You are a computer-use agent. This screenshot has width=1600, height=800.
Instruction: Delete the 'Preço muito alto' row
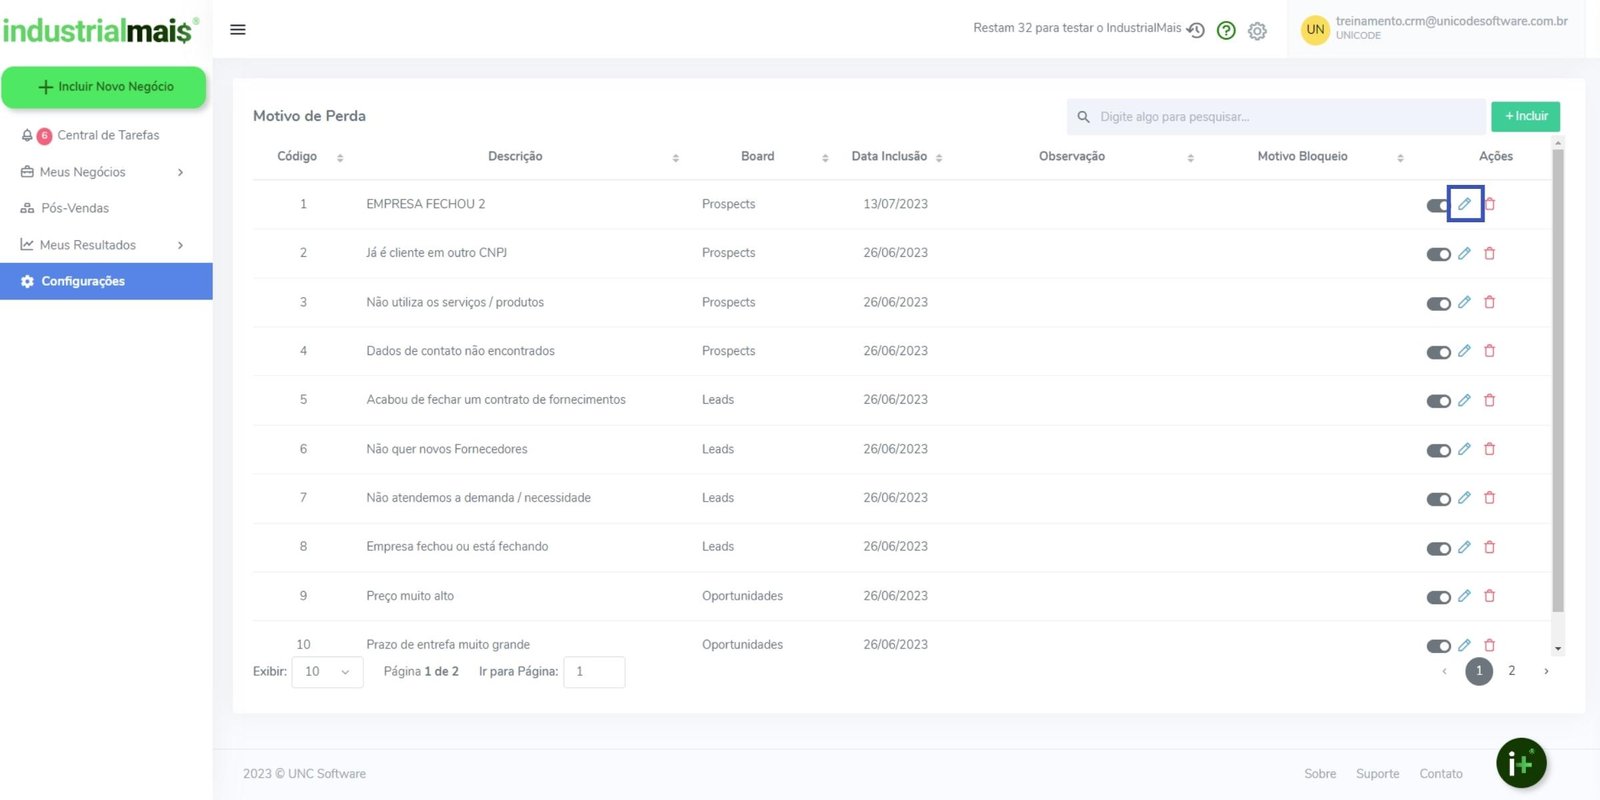[x=1489, y=596]
